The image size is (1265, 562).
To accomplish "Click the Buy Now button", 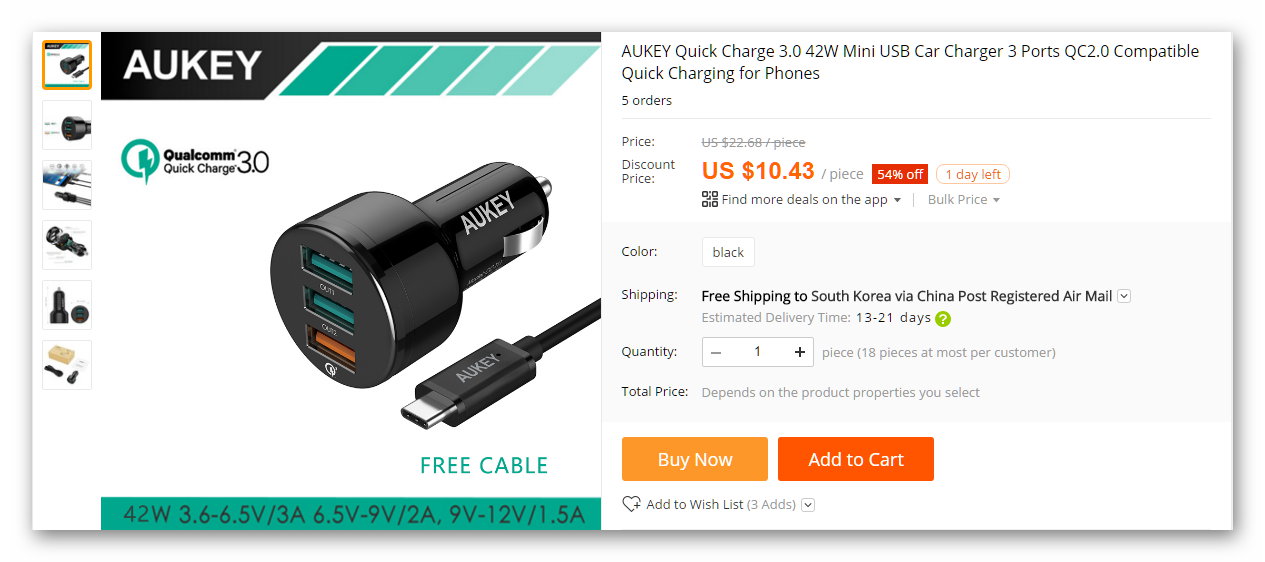I will (x=695, y=459).
